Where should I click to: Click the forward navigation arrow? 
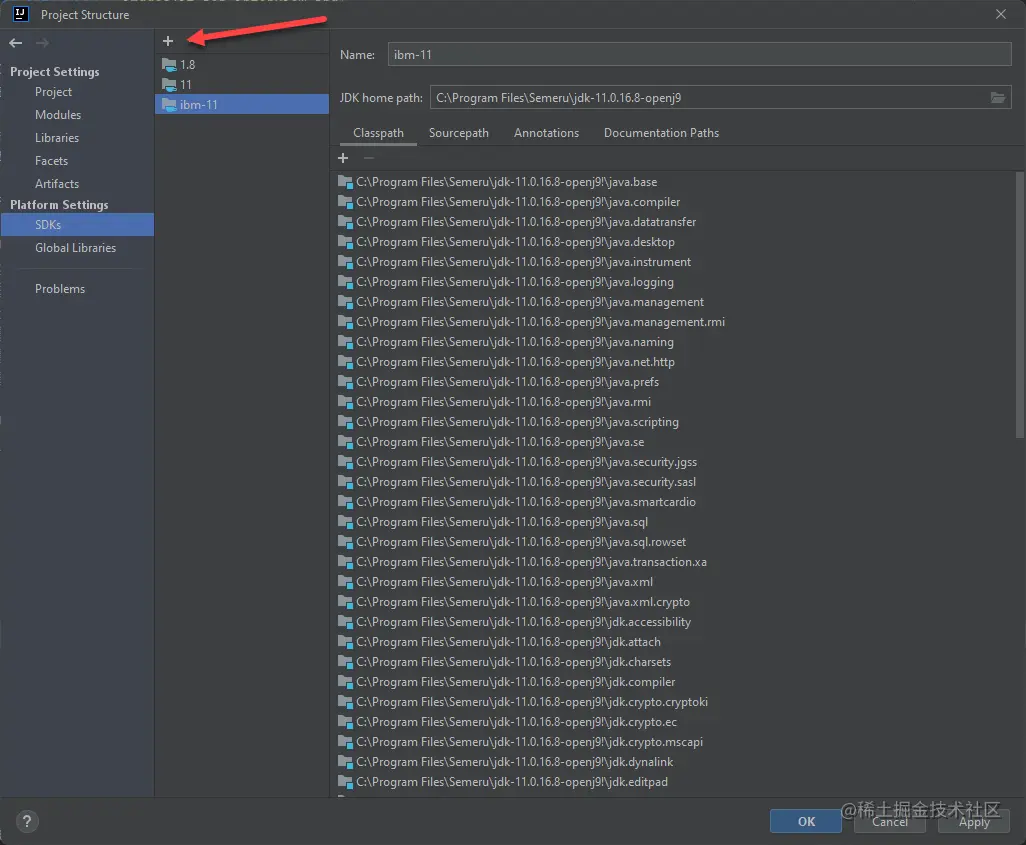click(x=43, y=43)
